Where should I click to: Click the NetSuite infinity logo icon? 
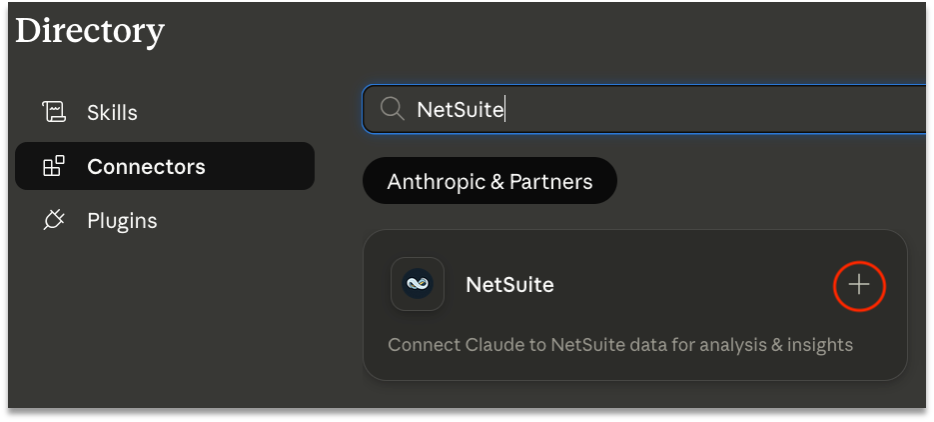(x=418, y=284)
